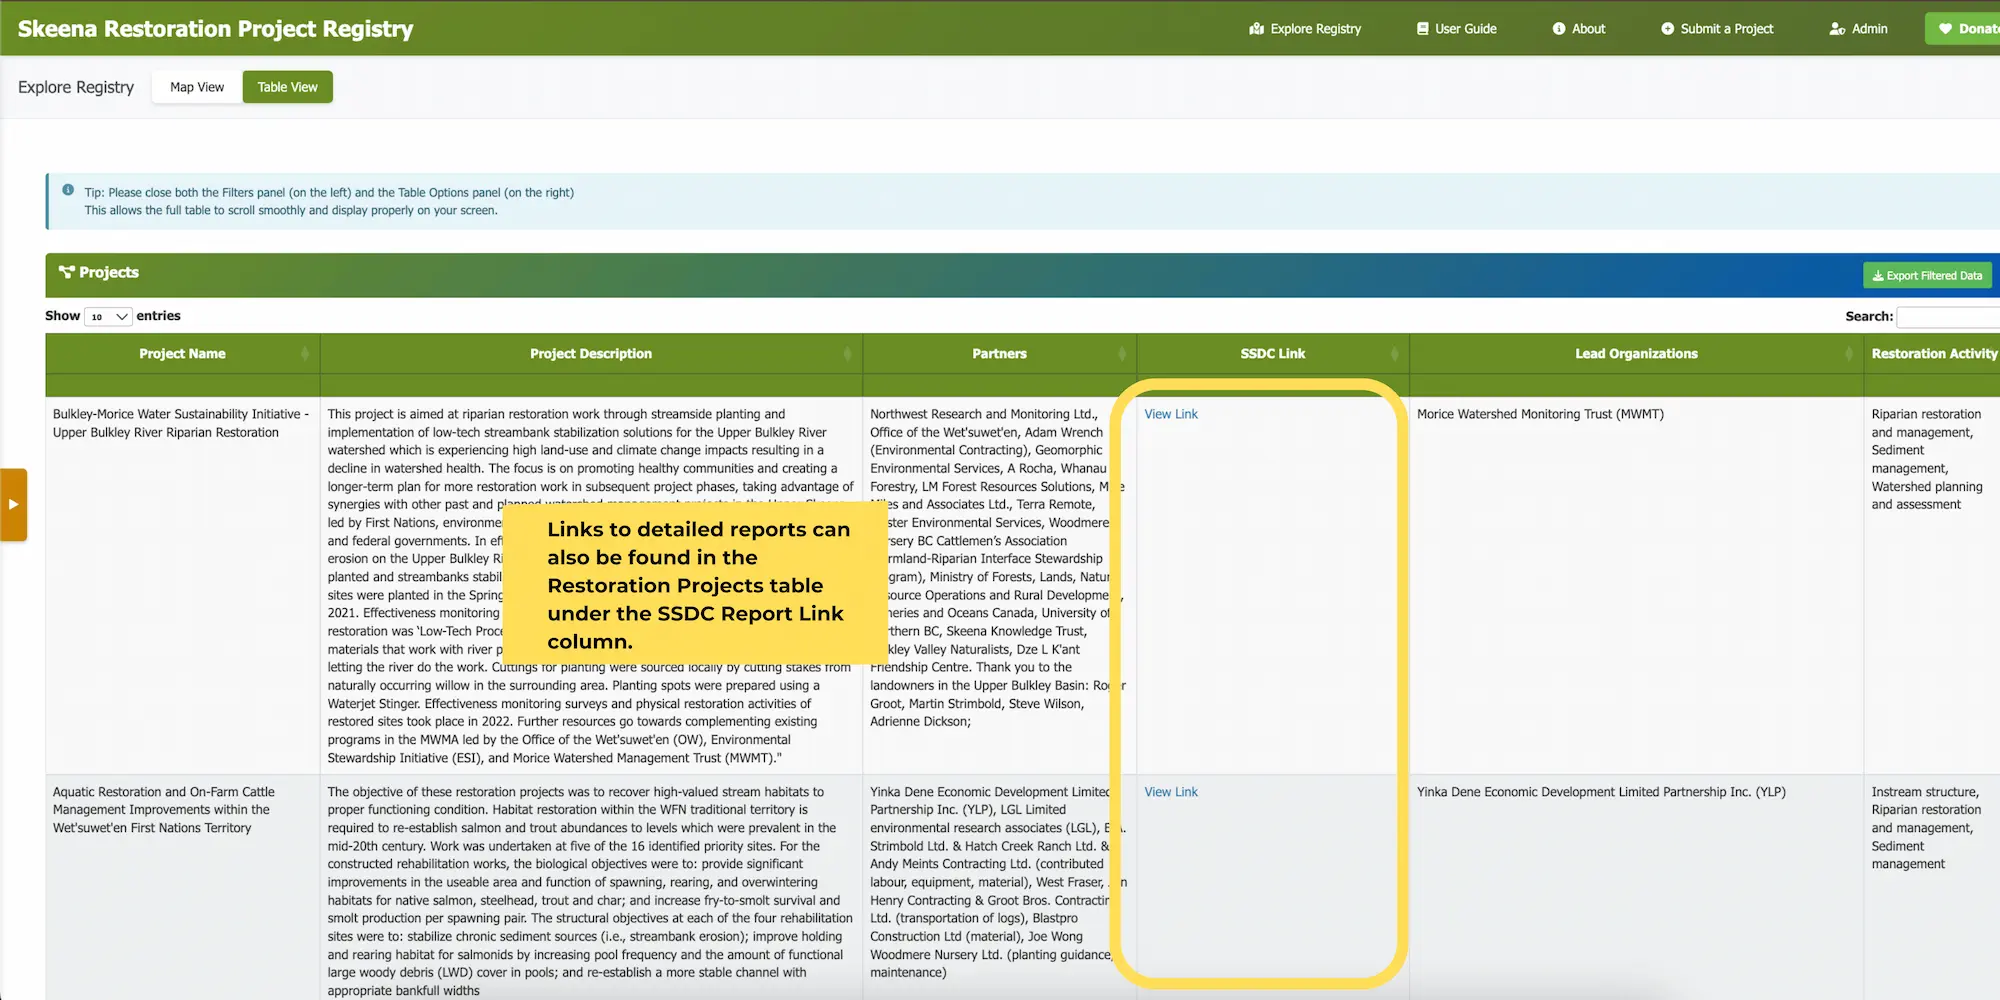Click the Admin user icon

pos(1837,29)
